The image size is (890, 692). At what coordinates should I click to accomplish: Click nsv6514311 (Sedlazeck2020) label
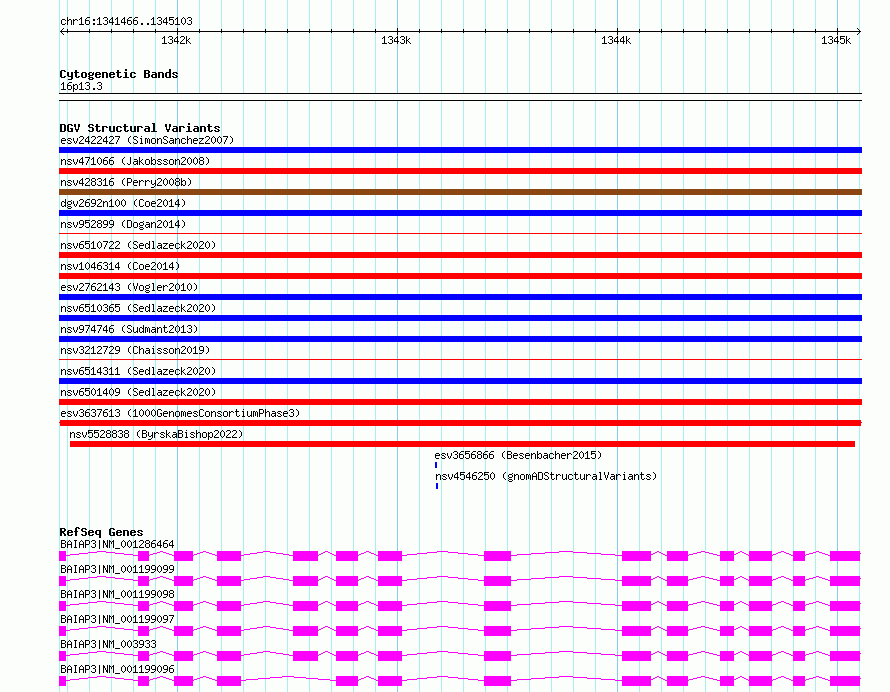[138, 371]
